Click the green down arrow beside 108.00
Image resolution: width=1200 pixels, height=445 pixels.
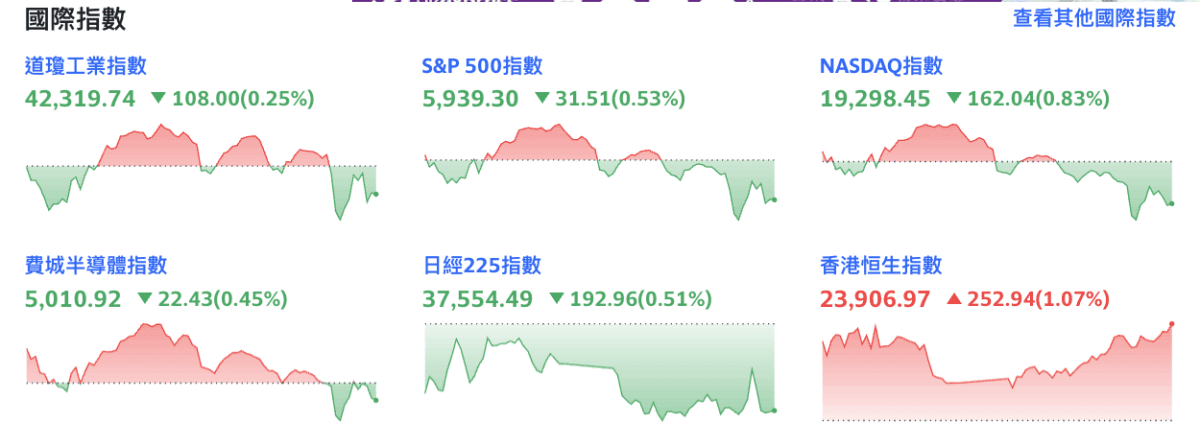click(x=158, y=98)
